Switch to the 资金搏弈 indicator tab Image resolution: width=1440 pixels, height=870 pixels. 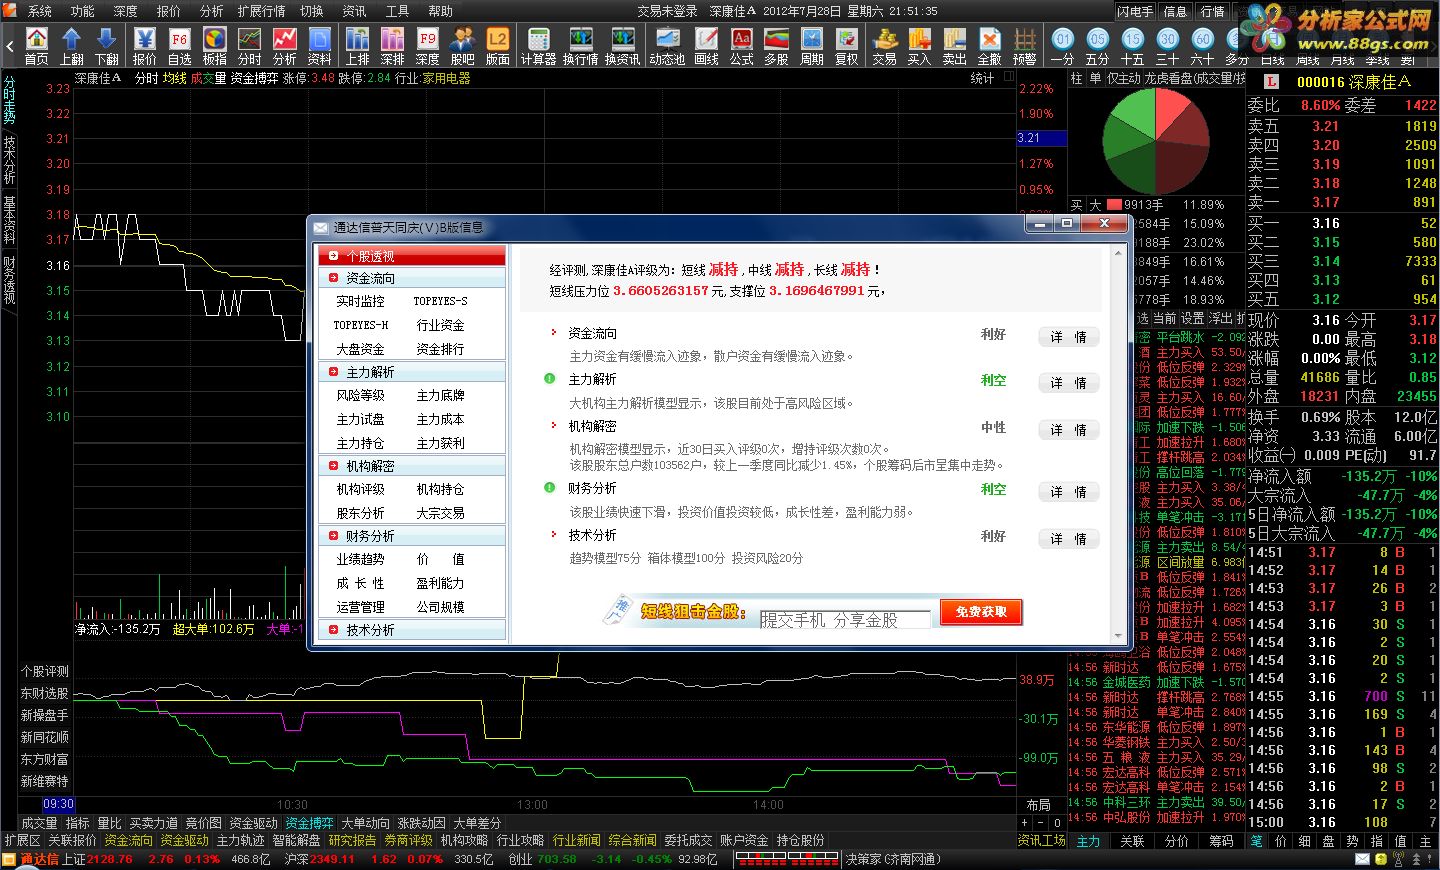(309, 823)
